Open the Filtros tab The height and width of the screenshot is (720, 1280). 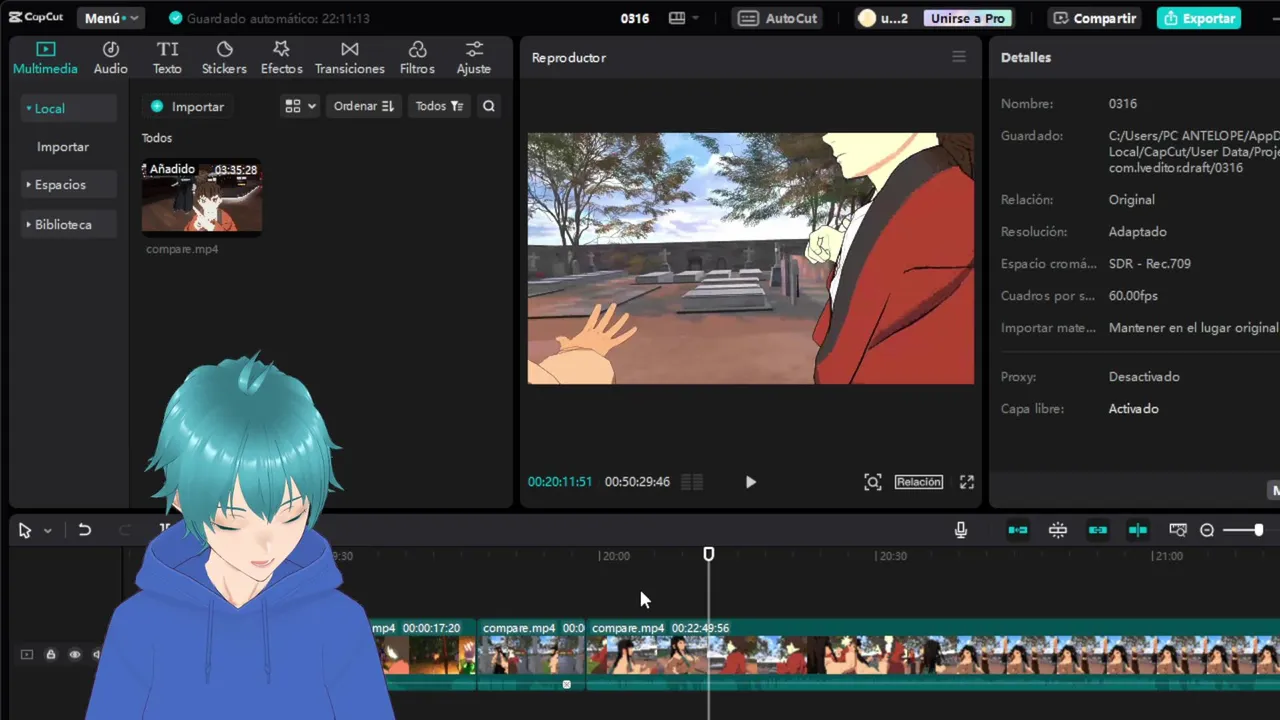pos(417,58)
